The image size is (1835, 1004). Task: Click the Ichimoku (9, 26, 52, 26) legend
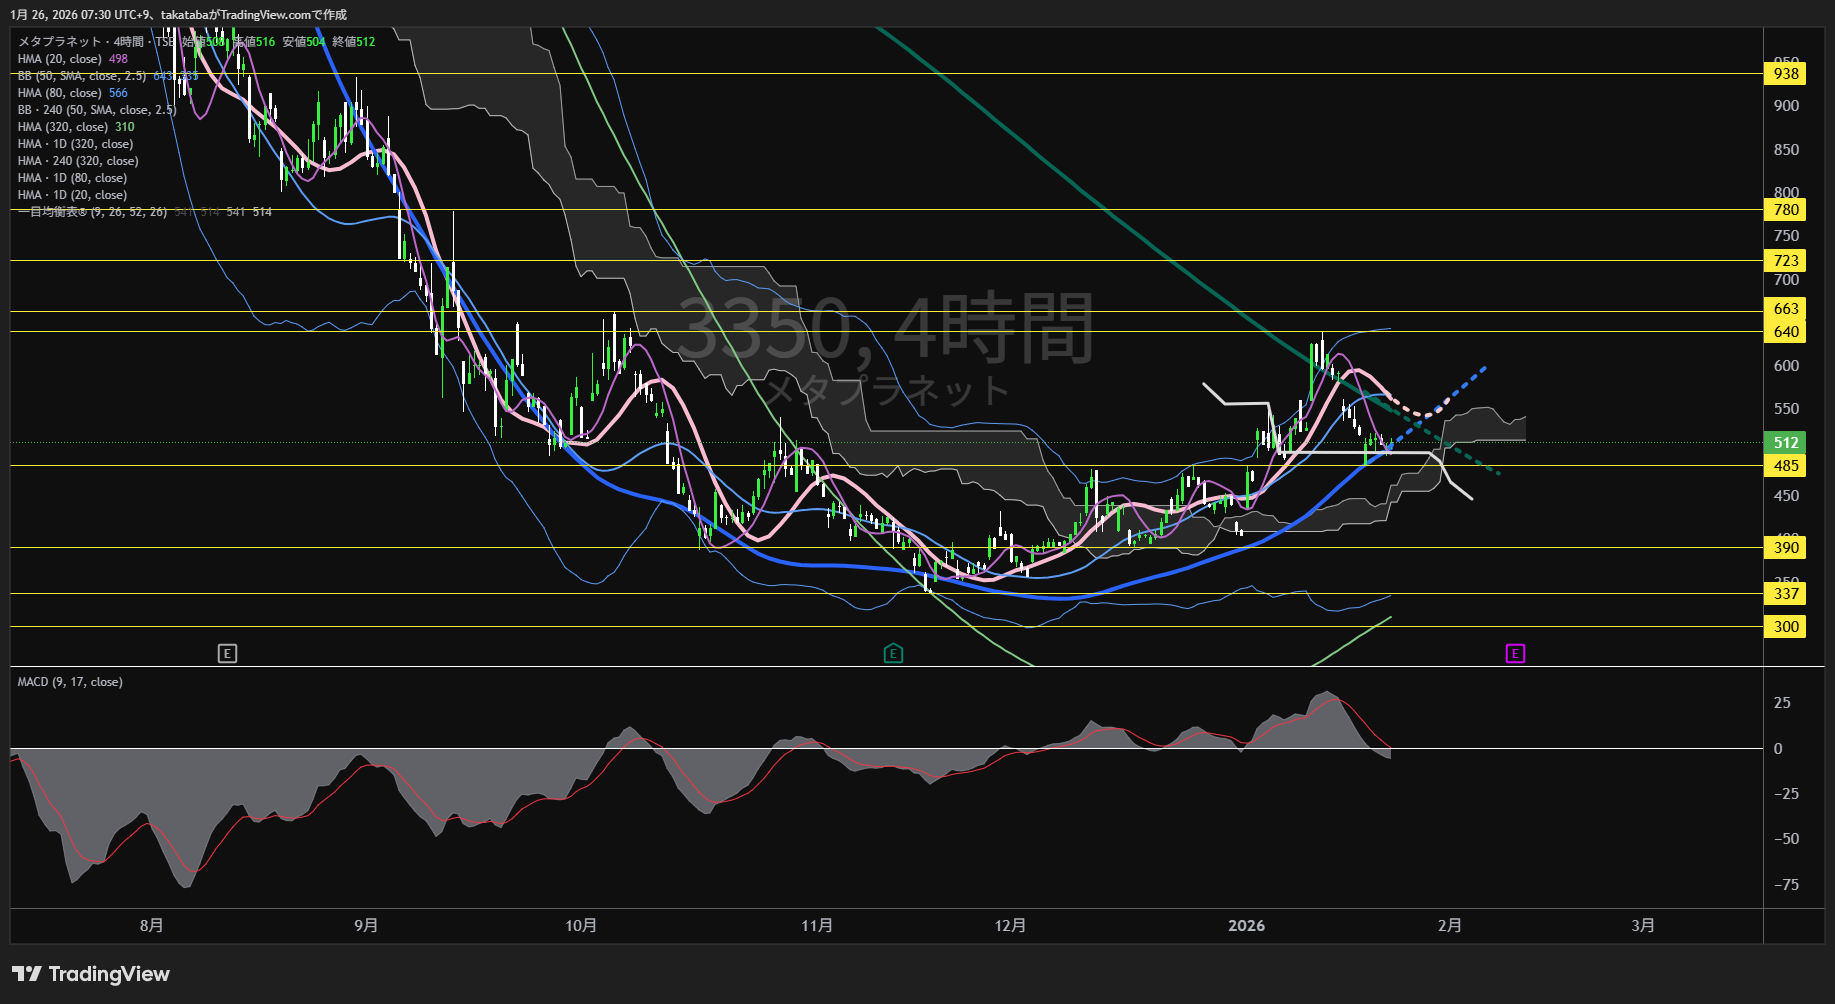[92, 212]
